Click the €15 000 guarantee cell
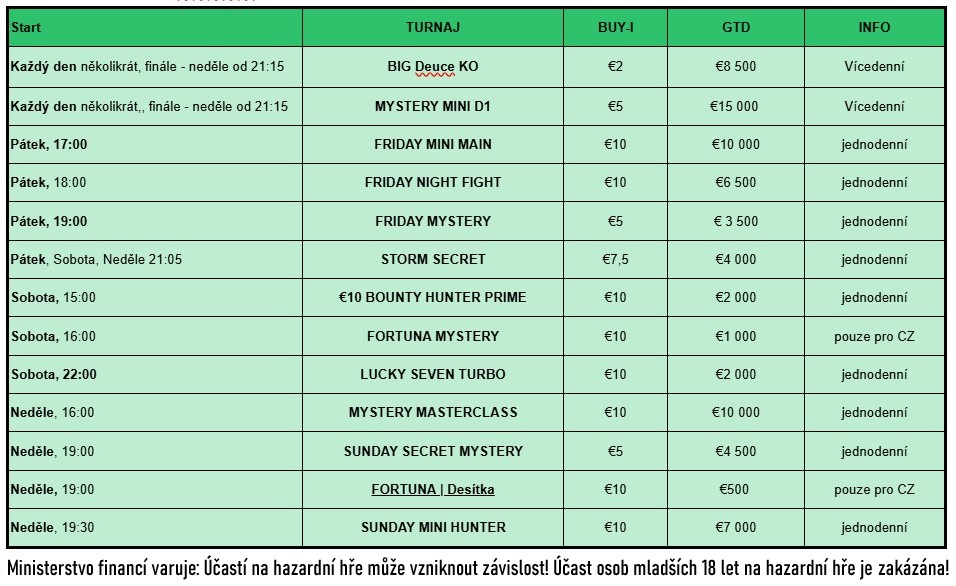The image size is (956, 586). [x=735, y=106]
